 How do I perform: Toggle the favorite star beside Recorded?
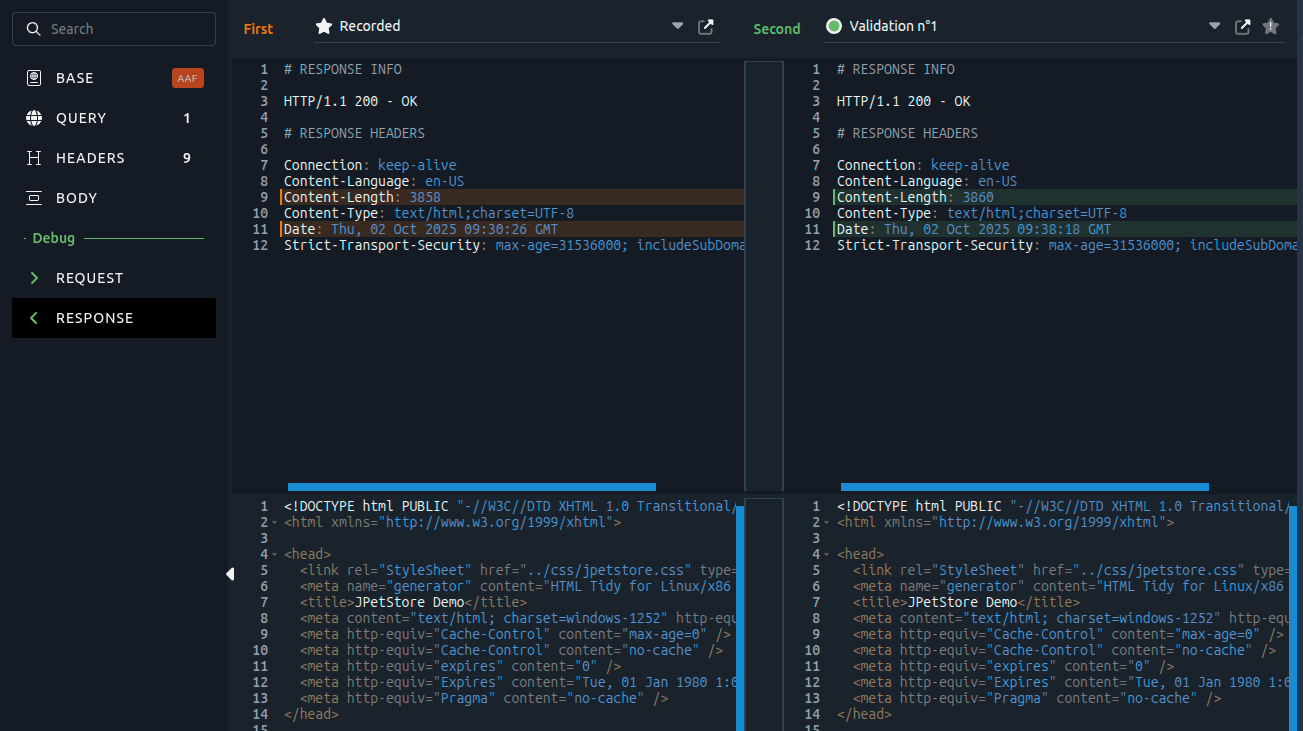[x=322, y=26]
